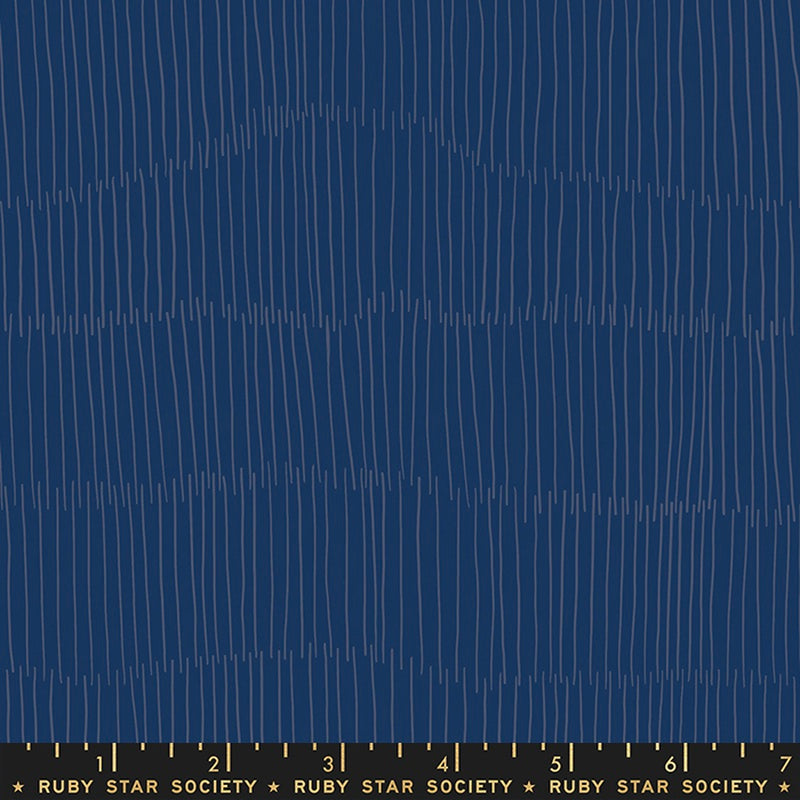Screen dimensions: 800x800
Task: Click the number 6 on the ruler
Action: (668, 763)
